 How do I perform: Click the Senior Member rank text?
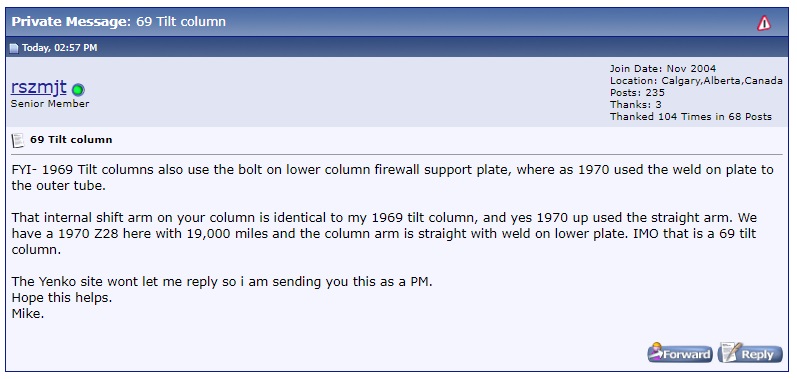[x=50, y=104]
